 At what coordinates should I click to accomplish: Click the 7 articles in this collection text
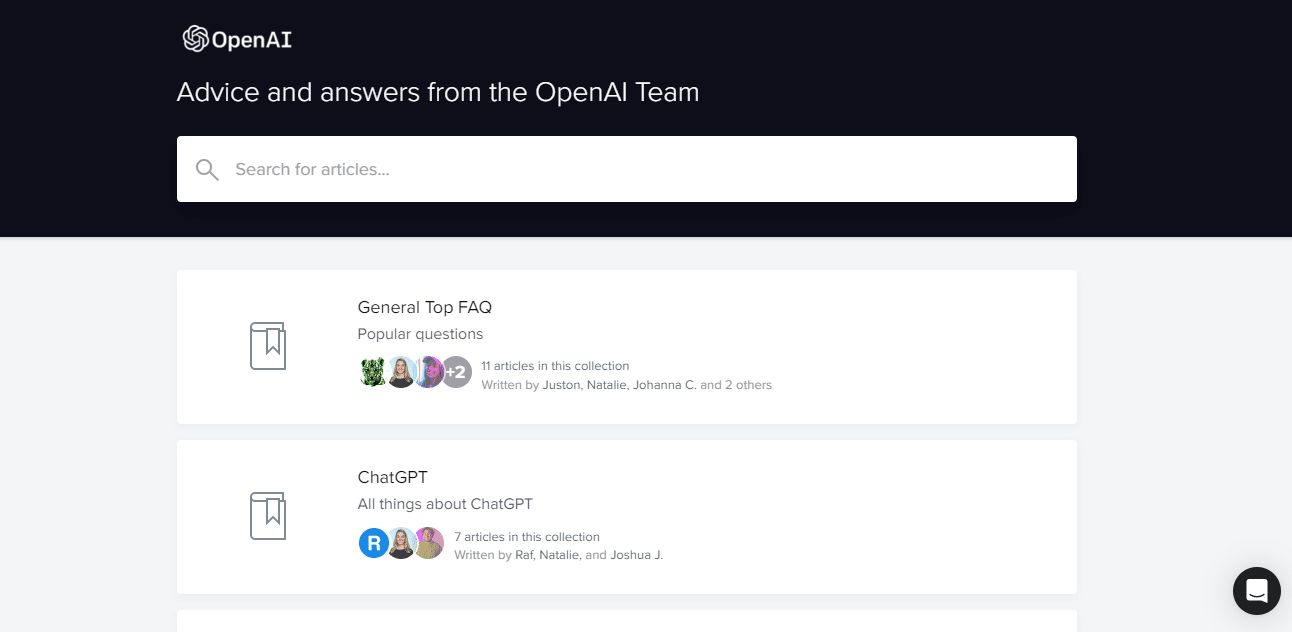coord(527,537)
